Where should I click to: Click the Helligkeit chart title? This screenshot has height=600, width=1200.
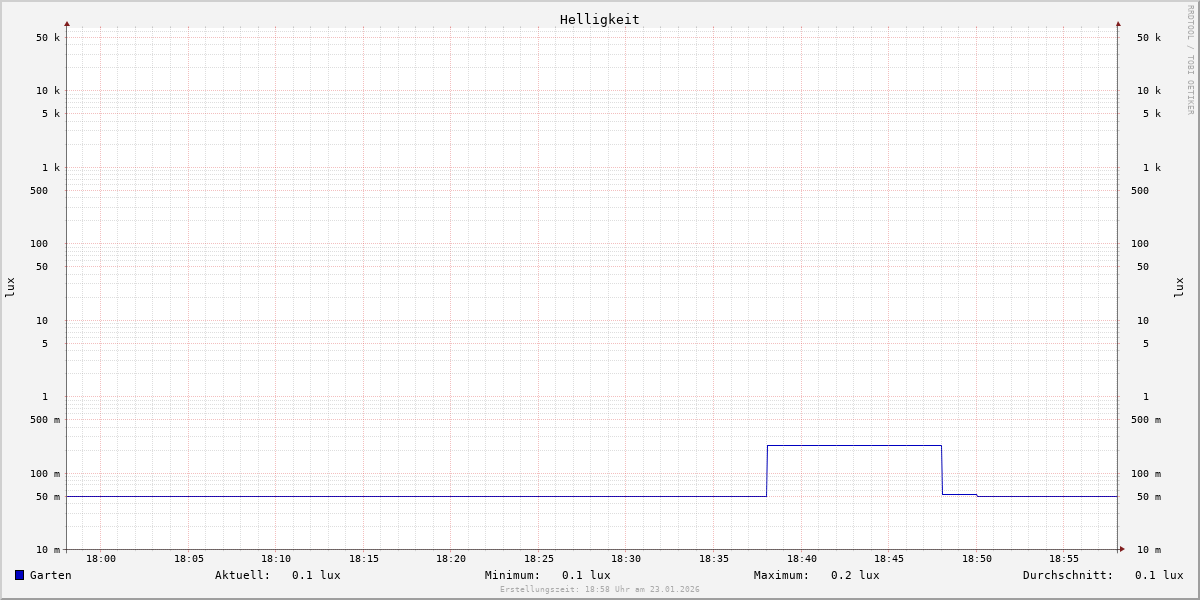pos(600,19)
